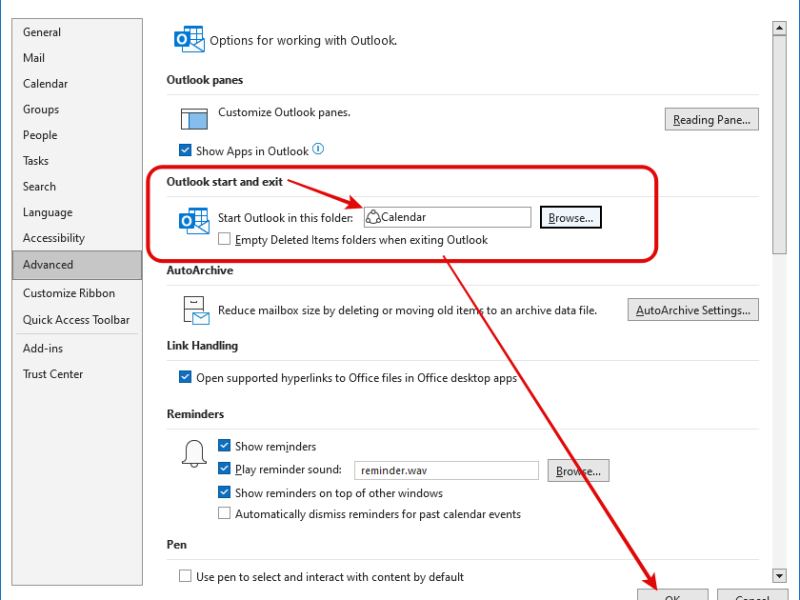Open the Calendar options category
800x600 pixels.
[x=77, y=84]
